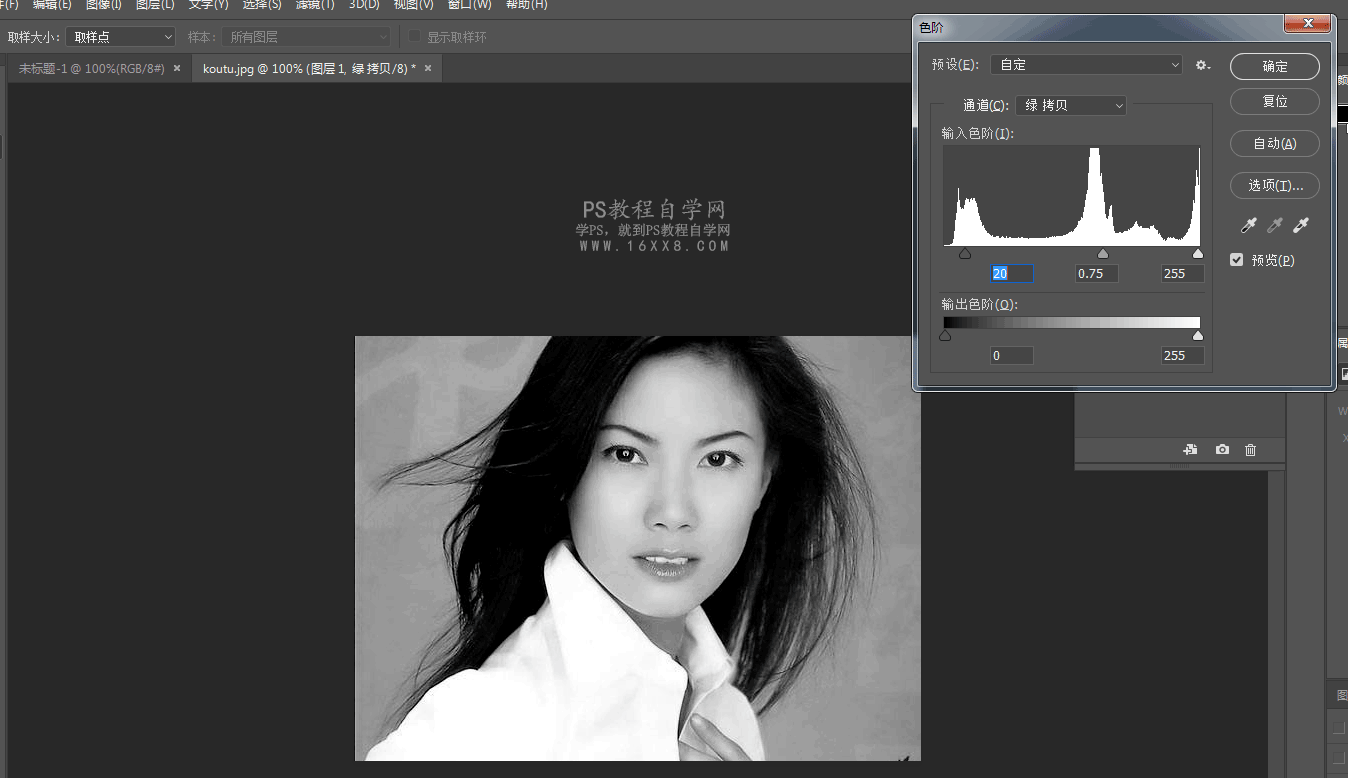Open the 帮助(H) menu
Screen dimensions: 1348x778
[x=526, y=4]
